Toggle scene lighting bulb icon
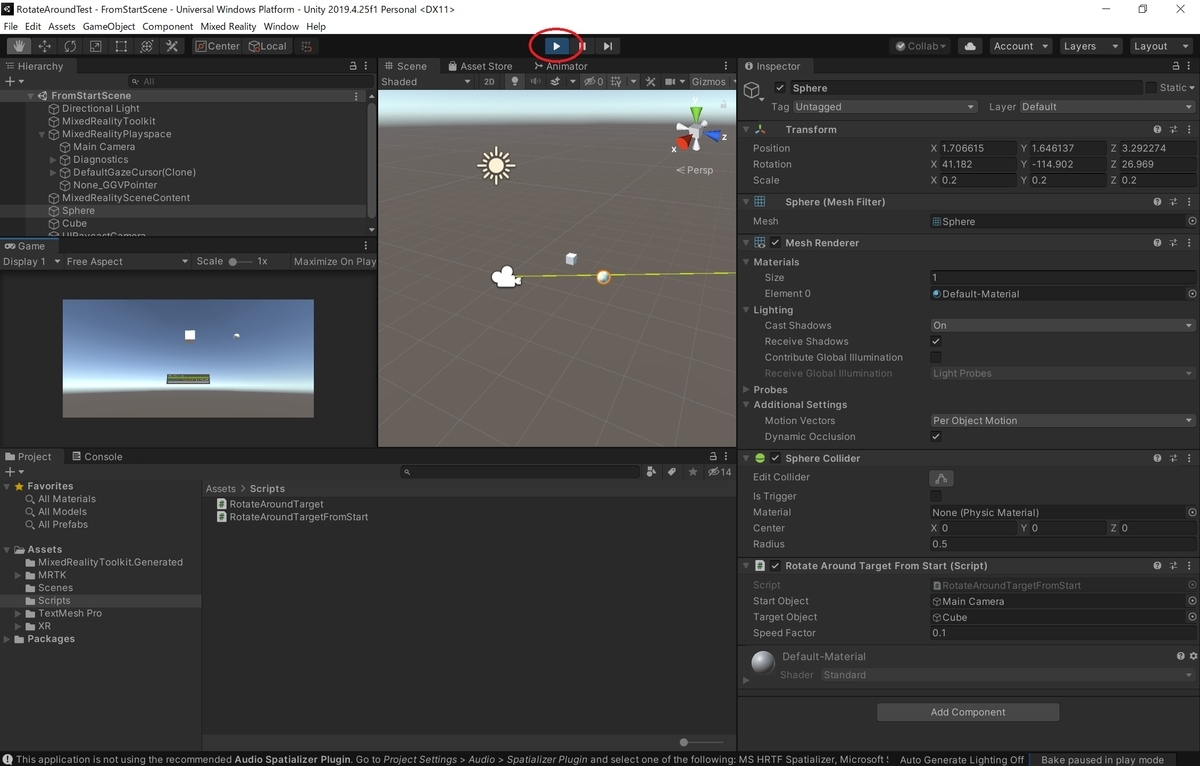The image size is (1200, 766). point(515,82)
